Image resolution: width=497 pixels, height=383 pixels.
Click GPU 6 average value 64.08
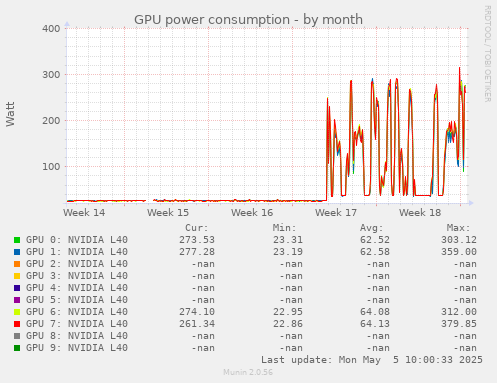click(375, 312)
